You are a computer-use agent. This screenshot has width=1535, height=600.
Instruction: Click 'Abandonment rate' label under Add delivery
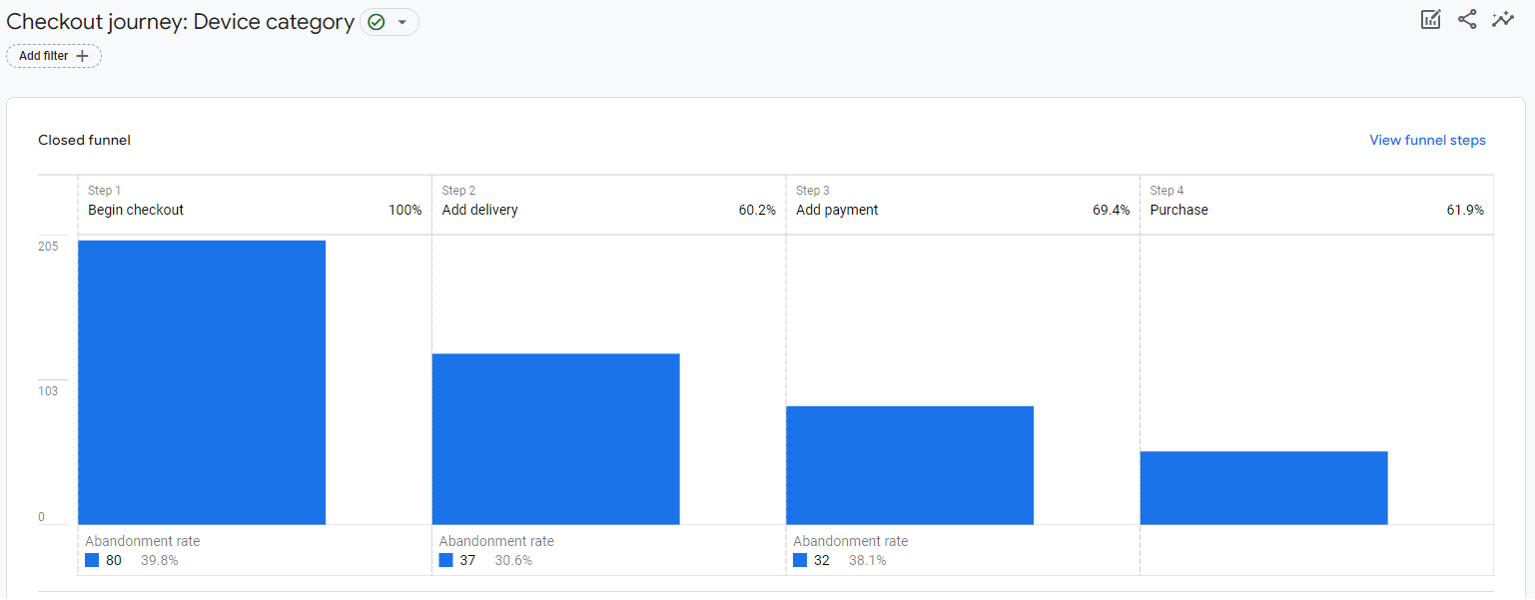[496, 541]
